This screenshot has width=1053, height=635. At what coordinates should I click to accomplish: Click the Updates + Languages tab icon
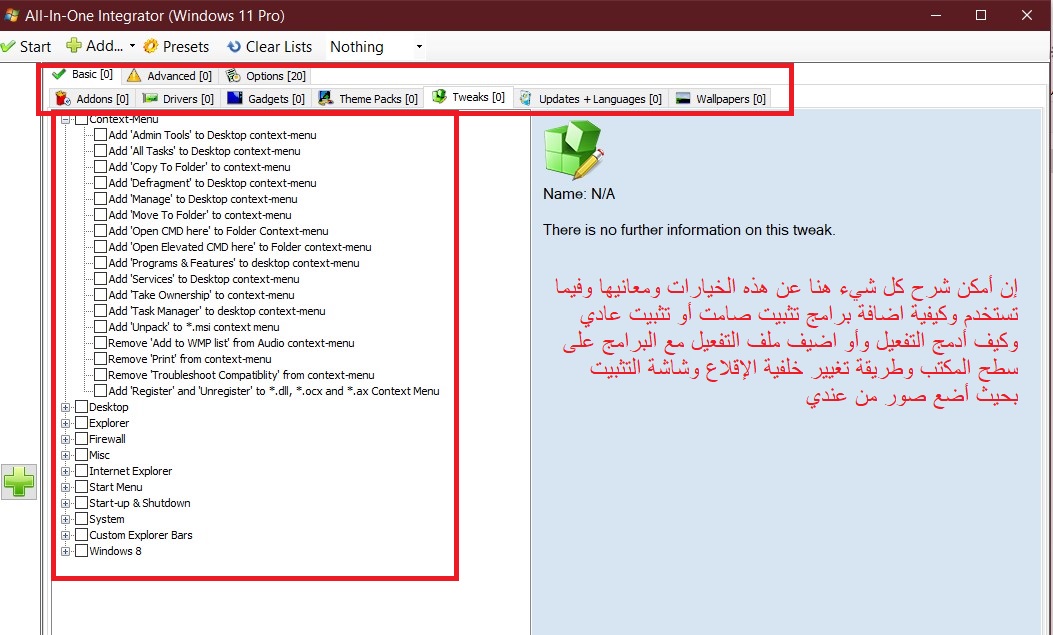pyautogui.click(x=525, y=99)
